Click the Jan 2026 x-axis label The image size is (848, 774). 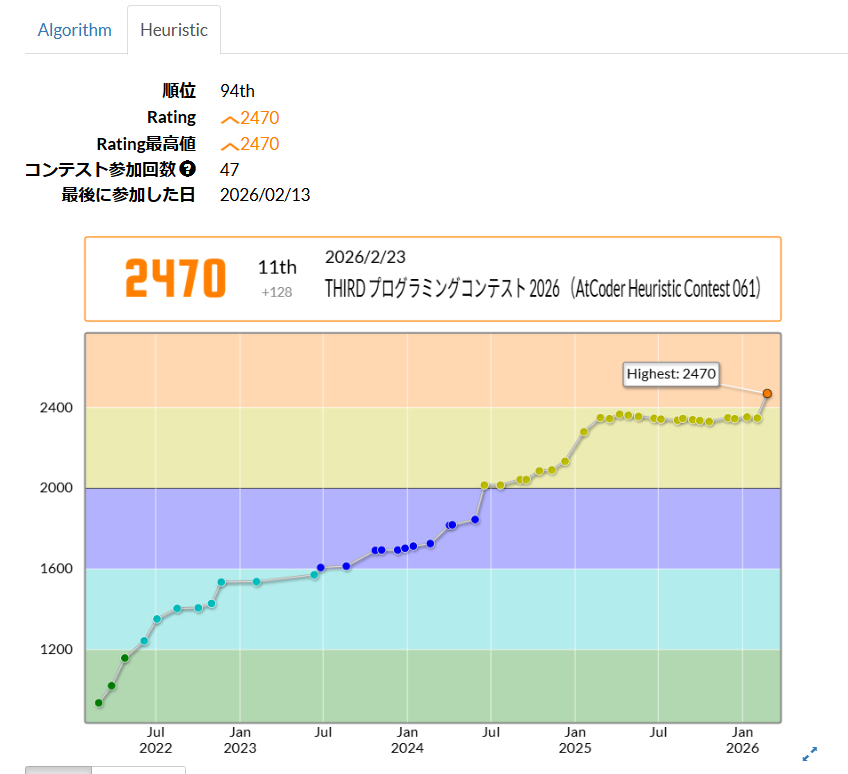(743, 740)
